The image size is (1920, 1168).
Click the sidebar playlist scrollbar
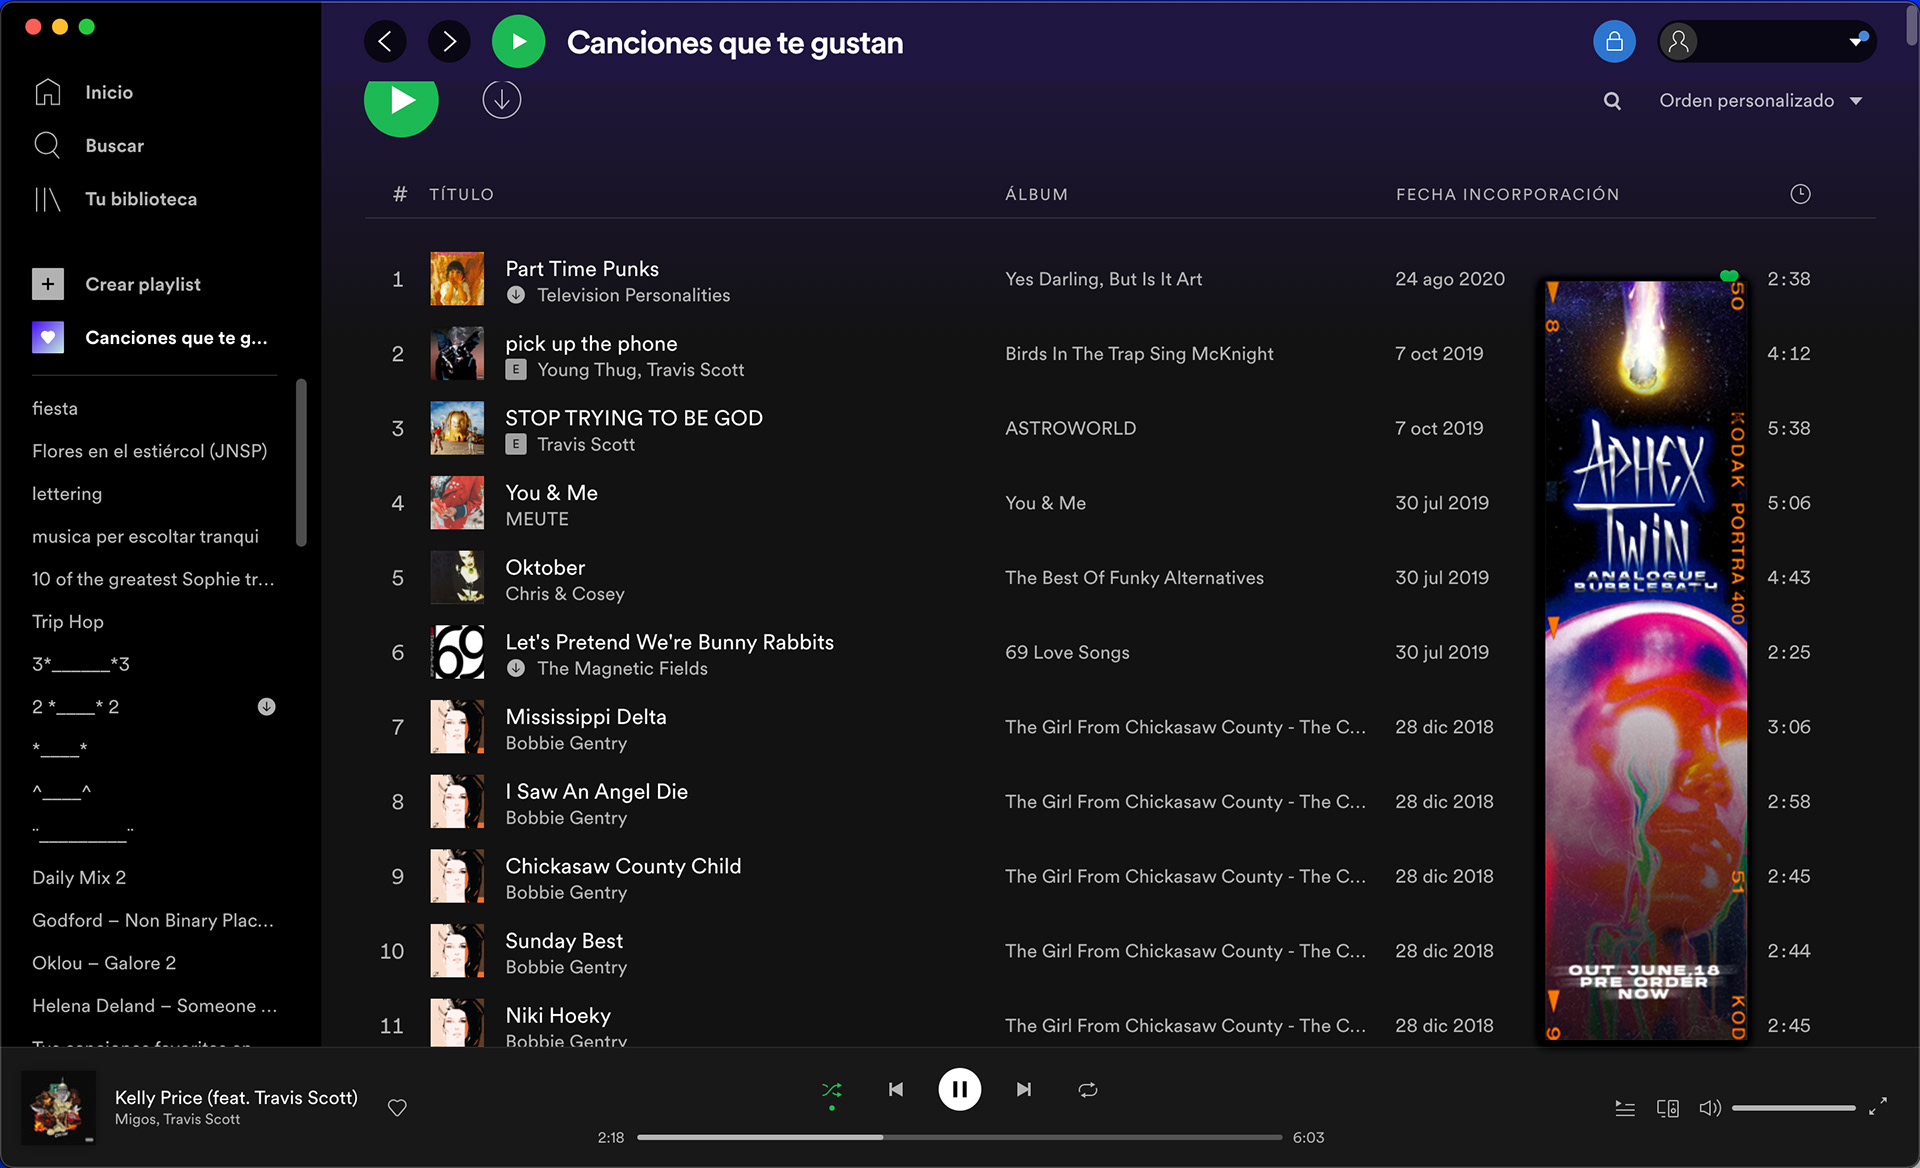pos(301,463)
